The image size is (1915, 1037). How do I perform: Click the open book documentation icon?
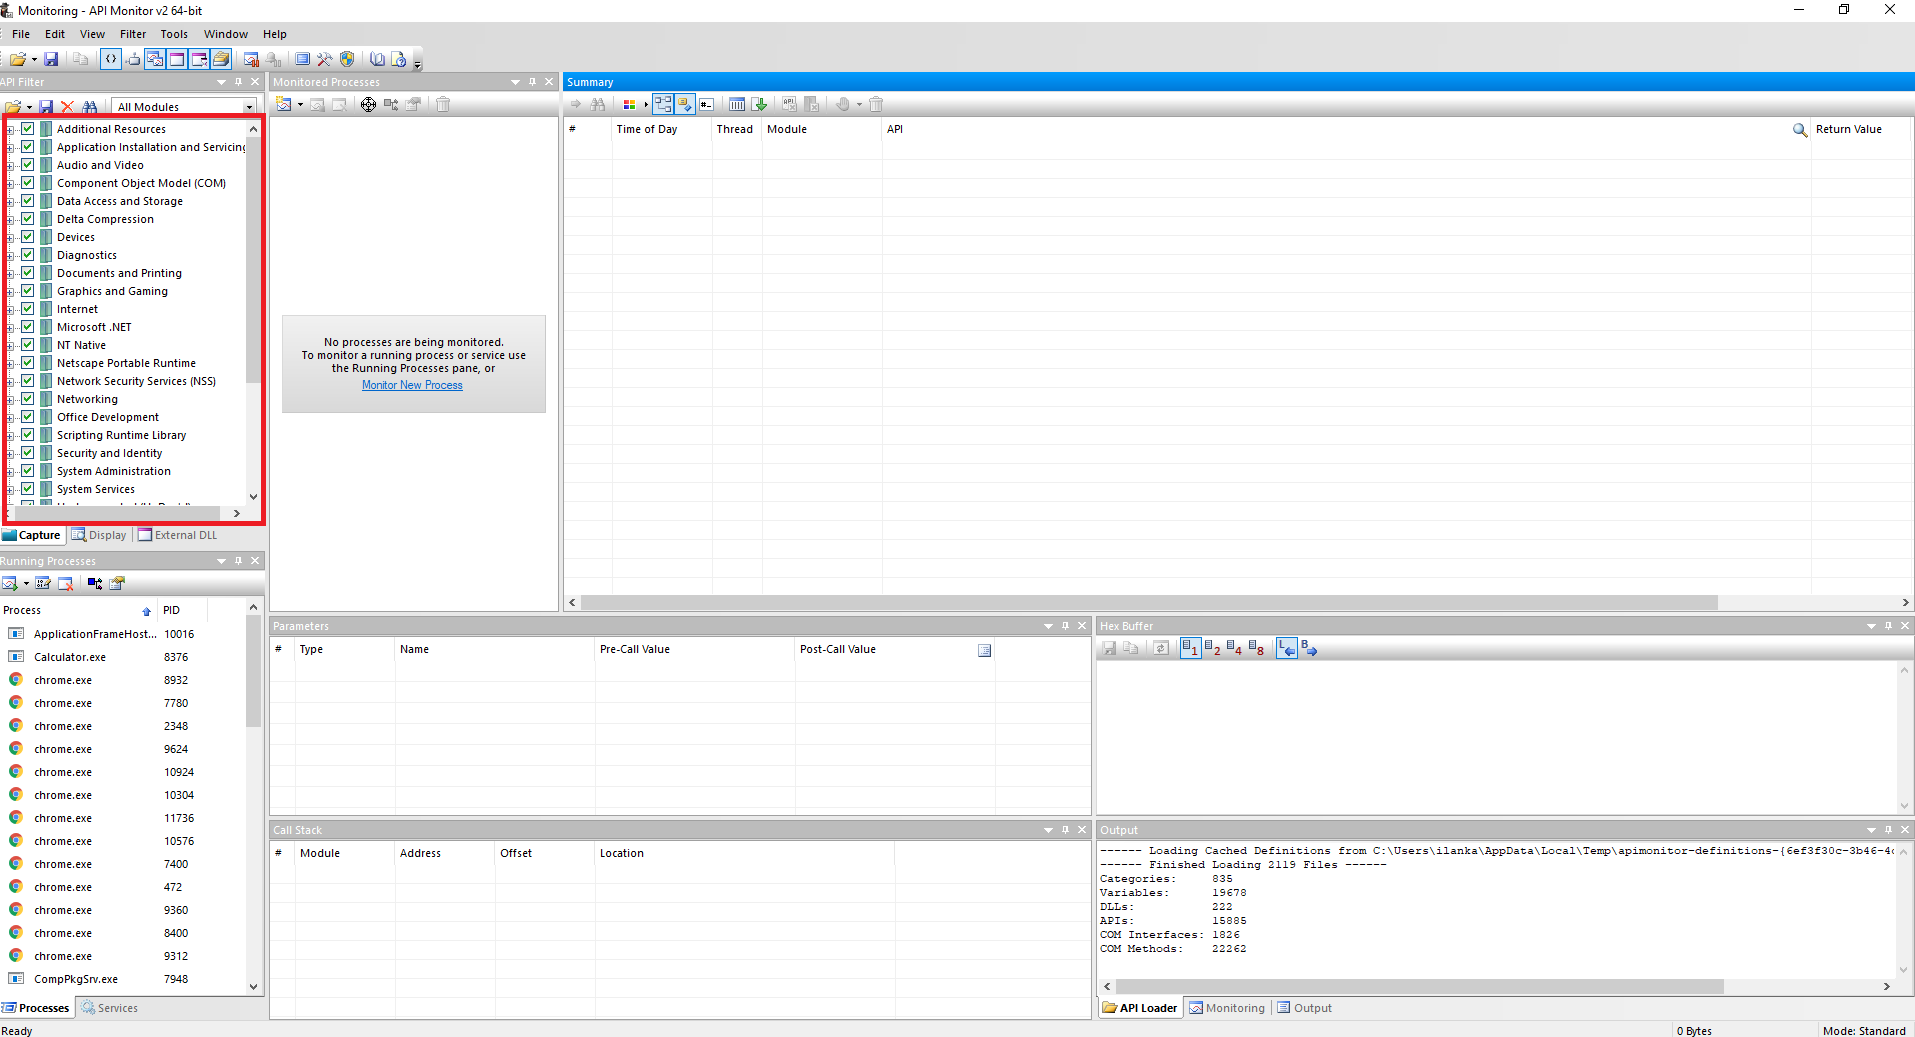pyautogui.click(x=377, y=60)
